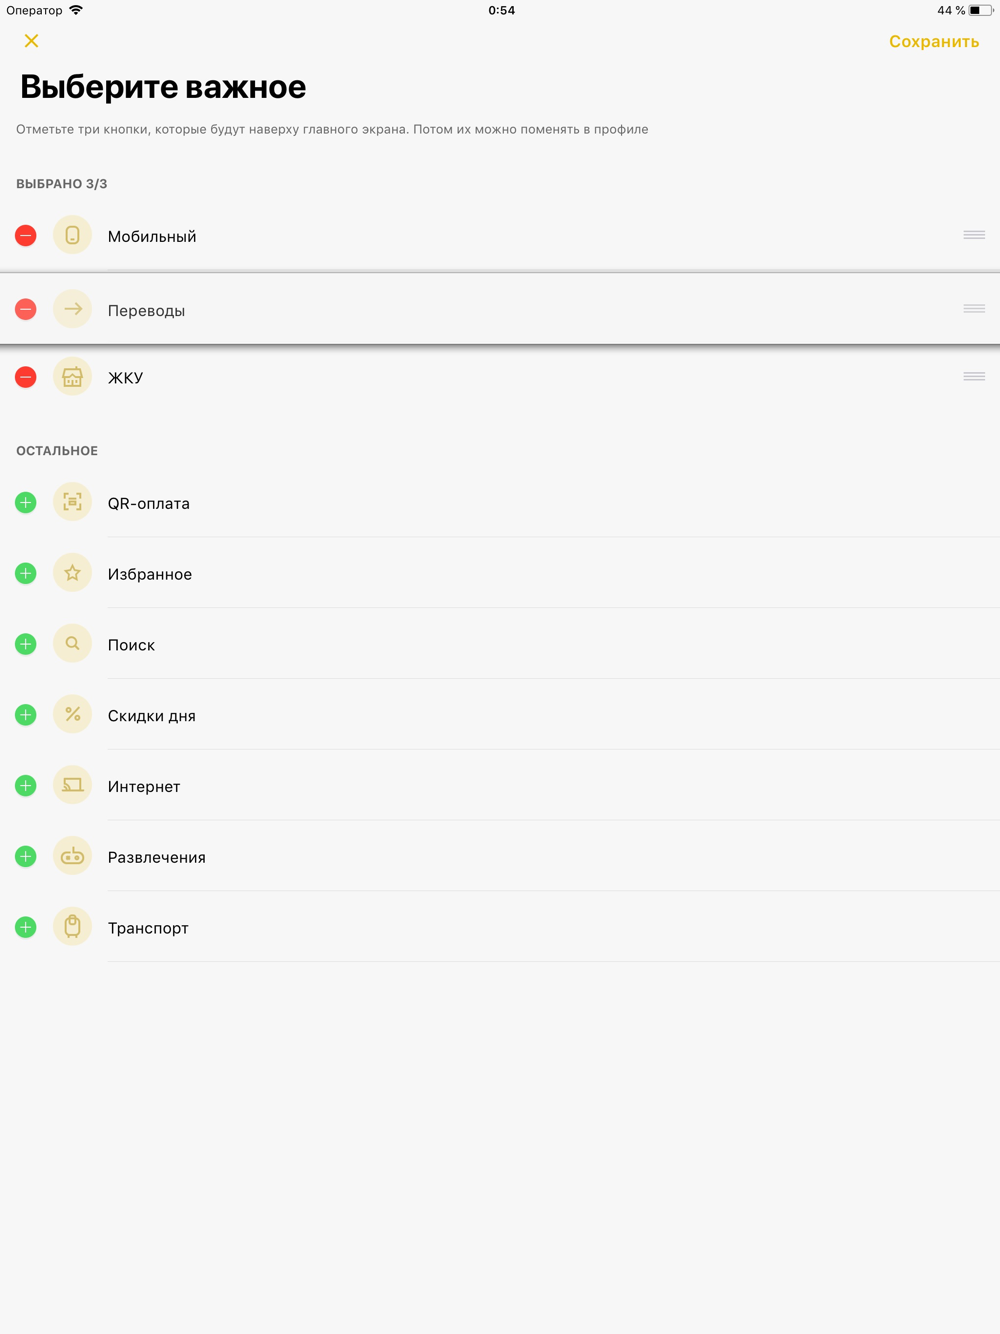Click the Выберите важное title
The height and width of the screenshot is (1334, 1000).
tap(163, 87)
